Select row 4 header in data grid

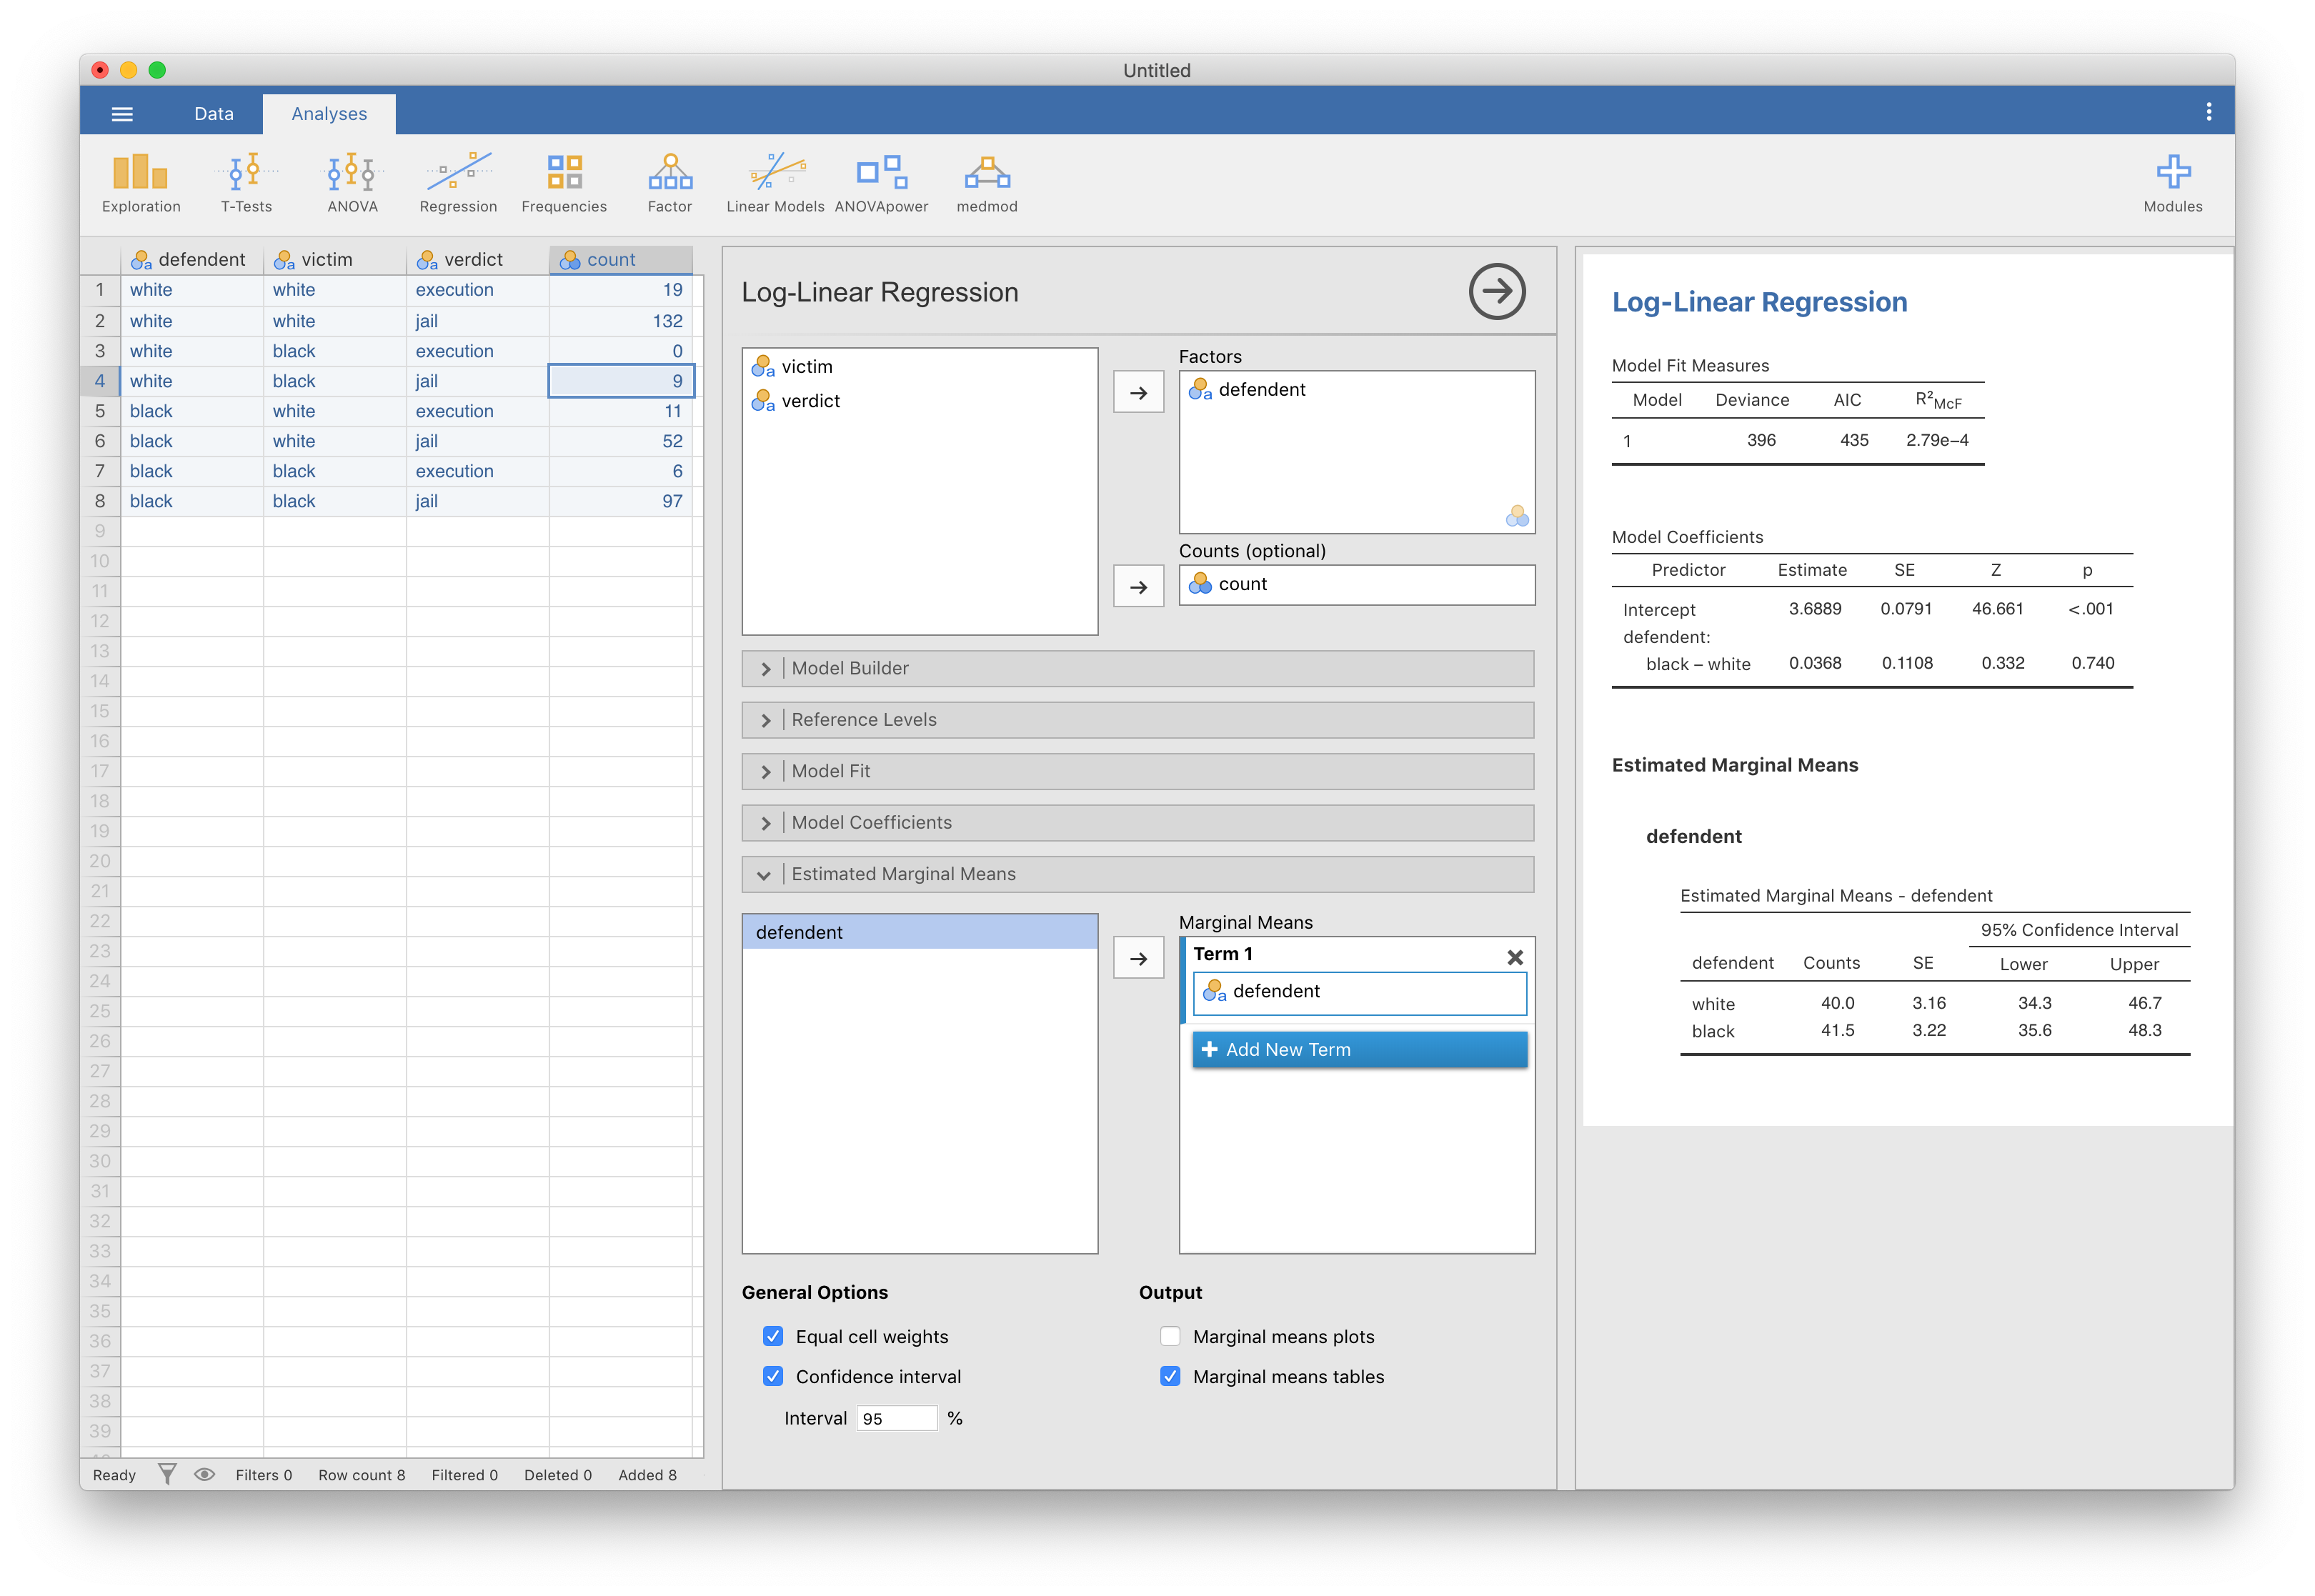click(x=100, y=381)
